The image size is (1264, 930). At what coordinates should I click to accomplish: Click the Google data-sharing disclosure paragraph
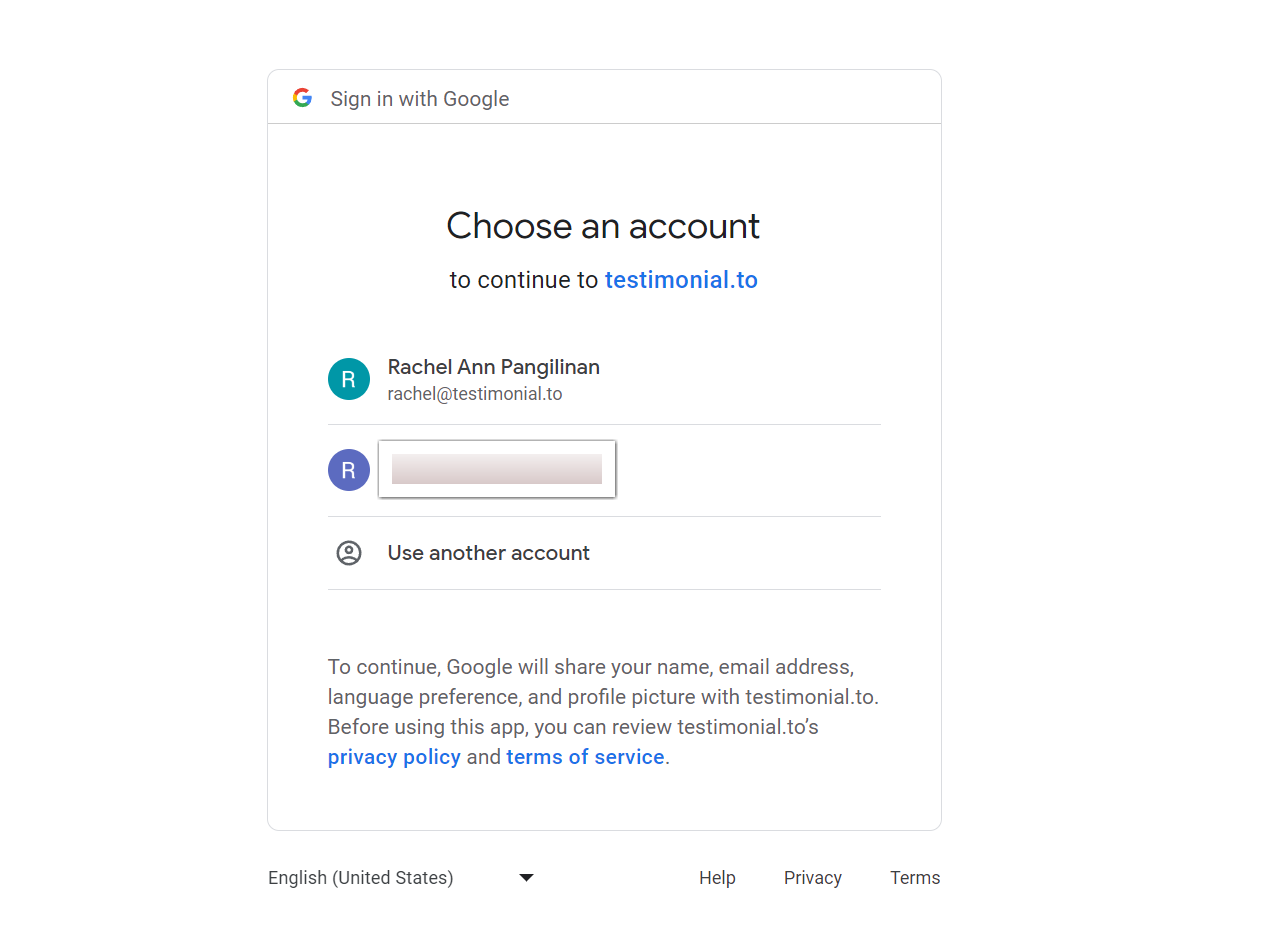(603, 712)
